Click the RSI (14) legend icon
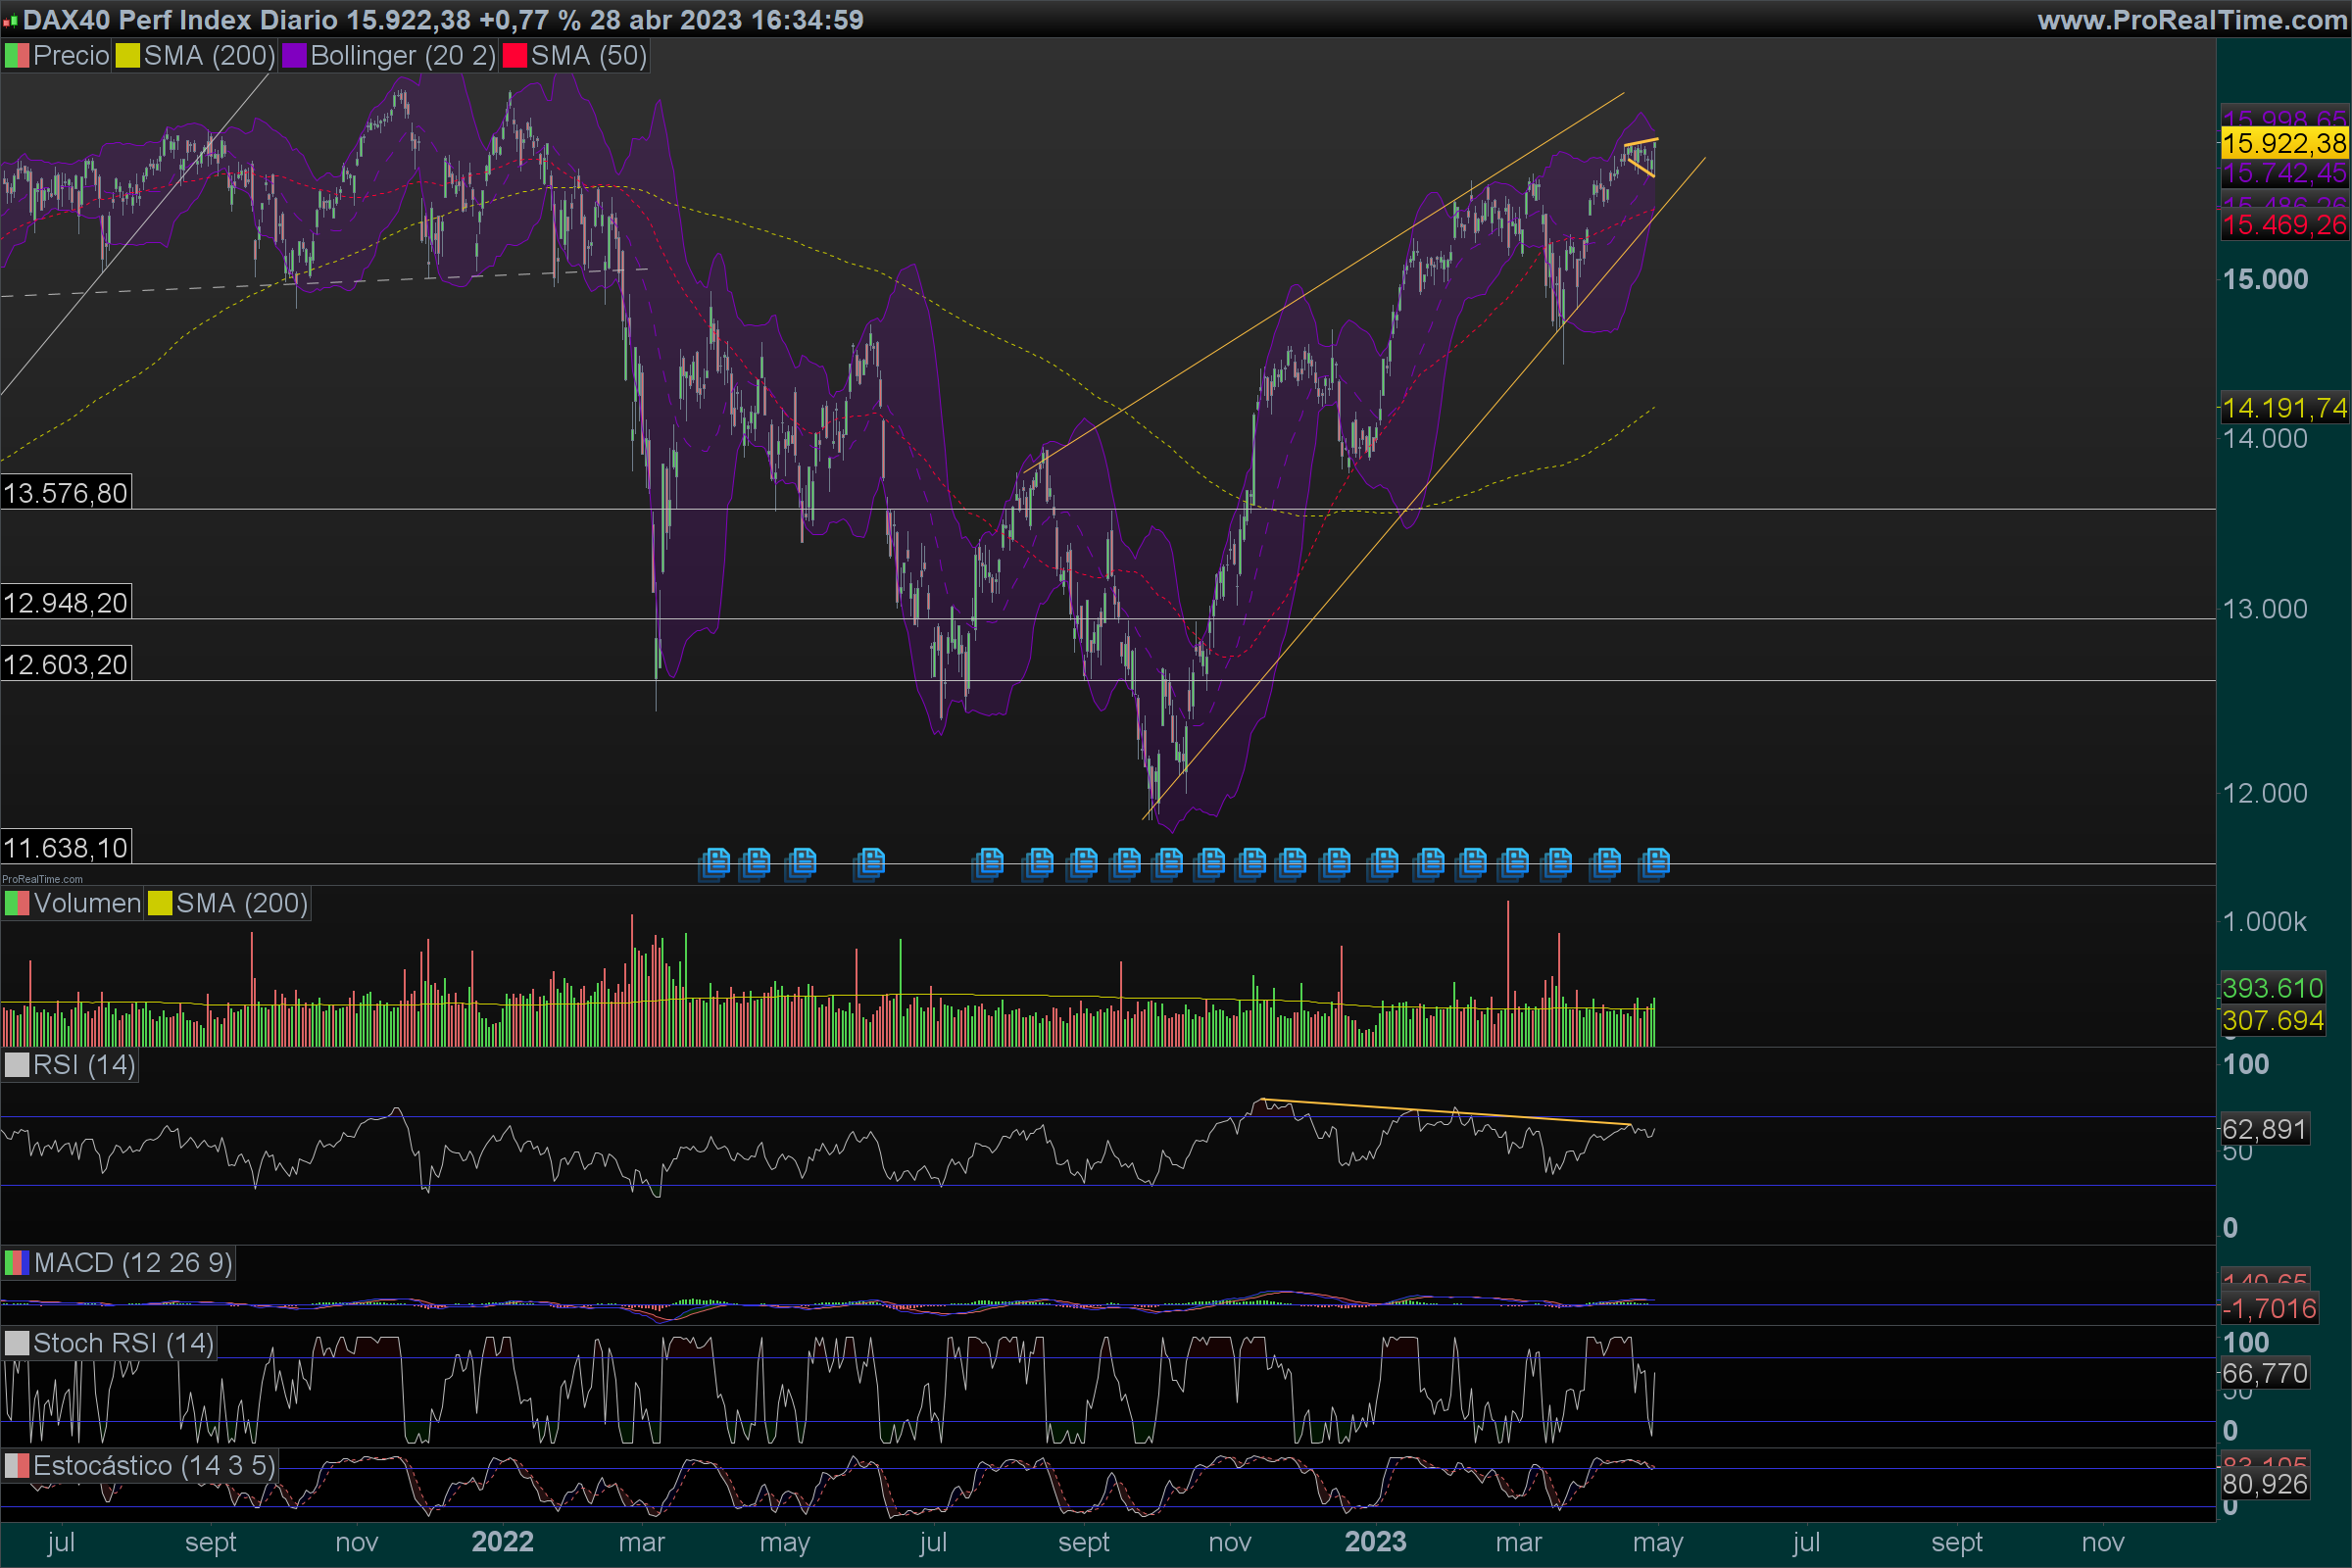The width and height of the screenshot is (2352, 1568). tap(17, 1065)
